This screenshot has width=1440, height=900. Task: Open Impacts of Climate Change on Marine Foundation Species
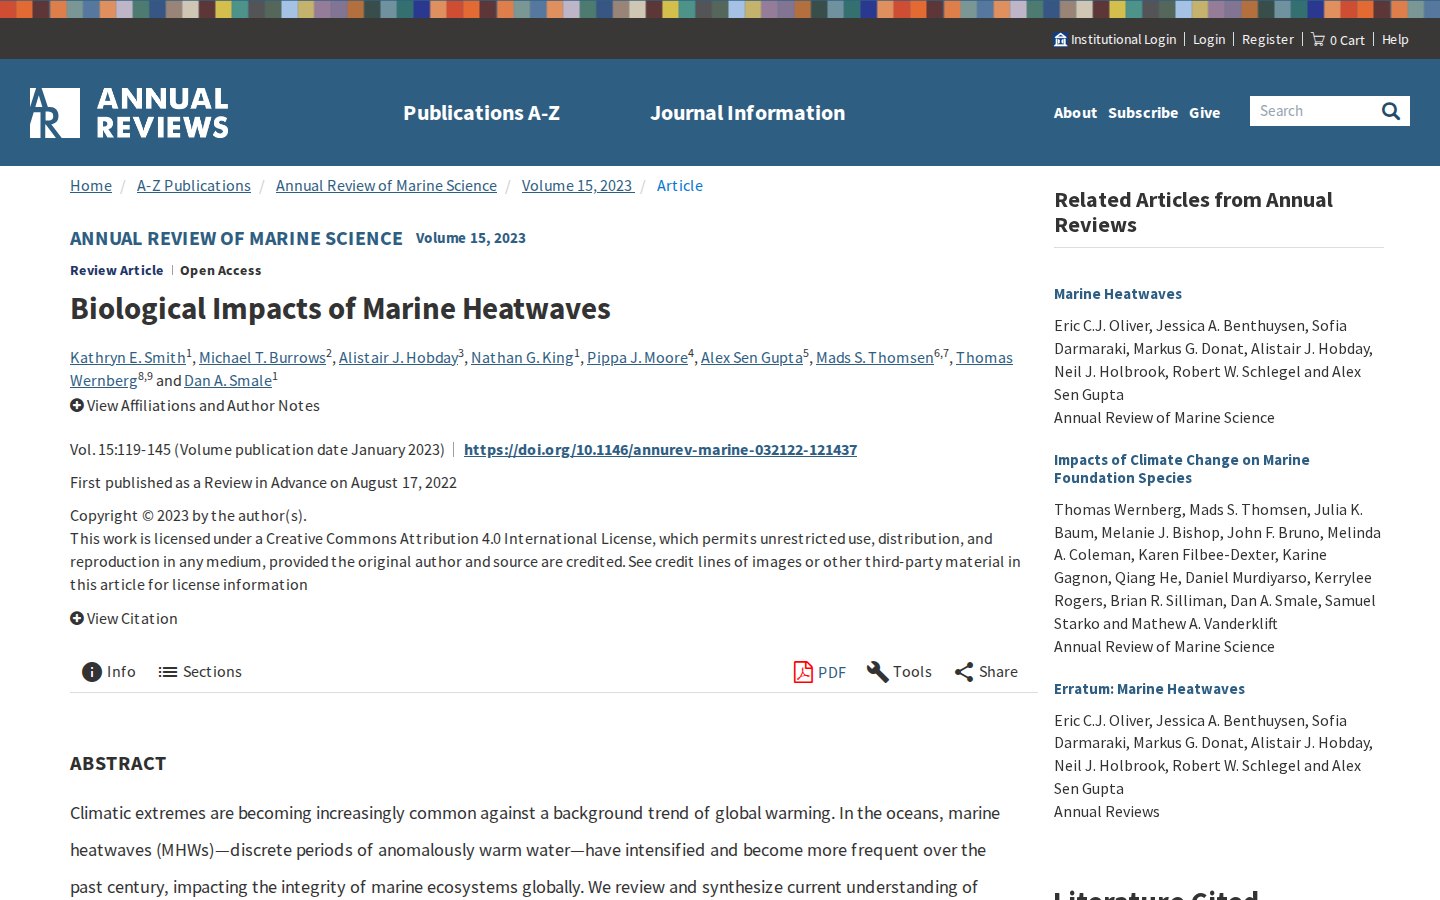tap(1182, 469)
